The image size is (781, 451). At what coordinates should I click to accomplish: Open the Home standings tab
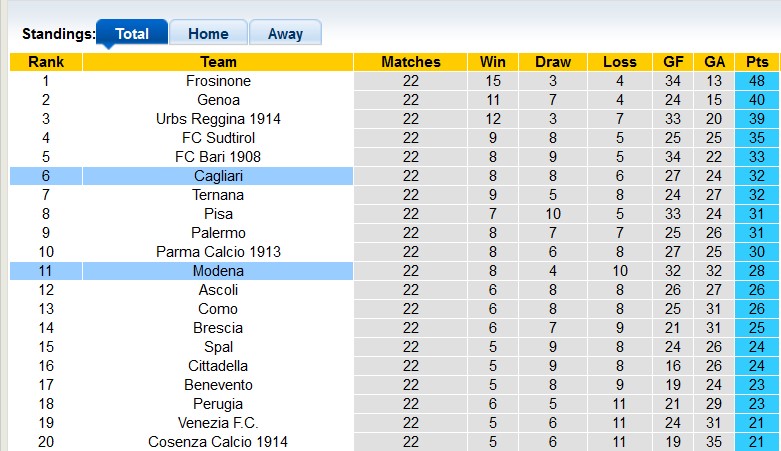(x=207, y=33)
